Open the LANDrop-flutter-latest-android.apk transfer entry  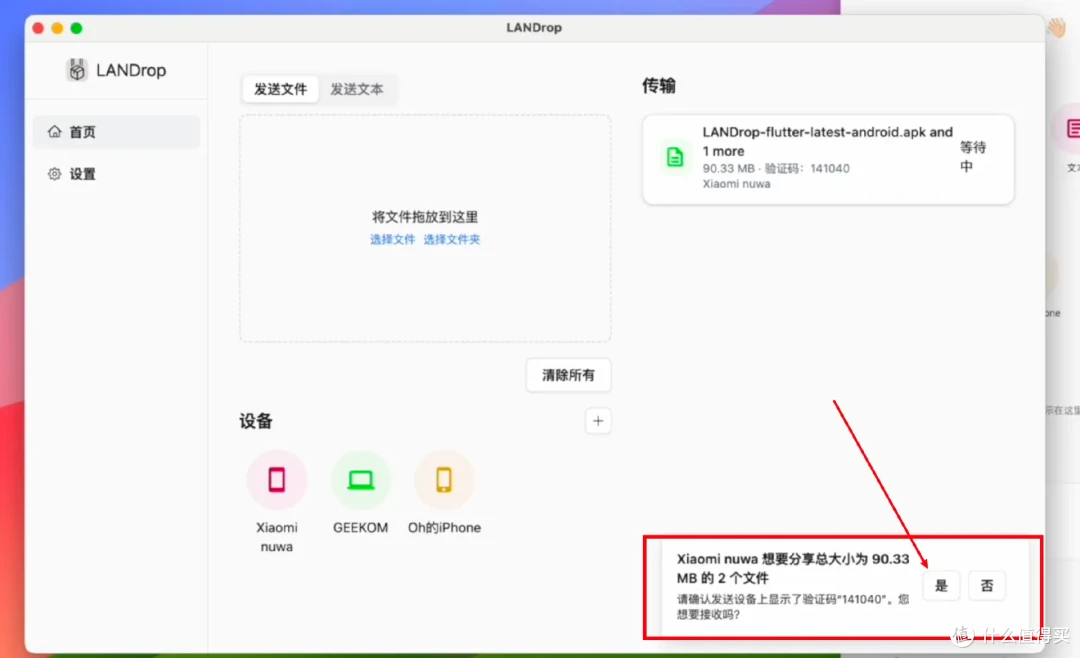point(828,159)
